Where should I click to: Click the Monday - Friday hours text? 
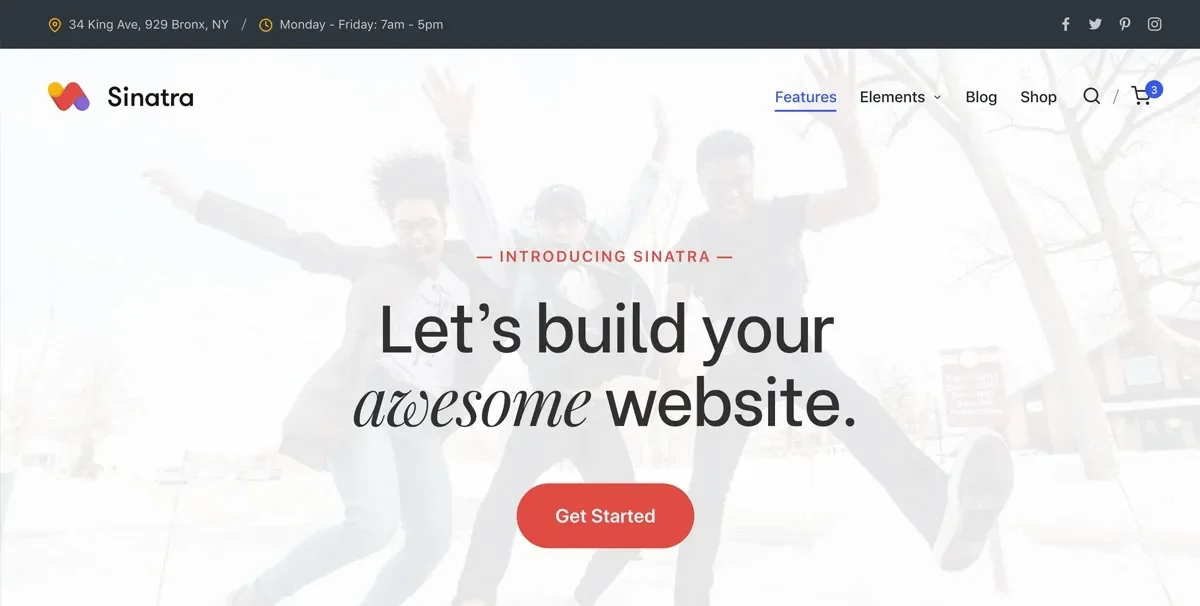click(361, 24)
